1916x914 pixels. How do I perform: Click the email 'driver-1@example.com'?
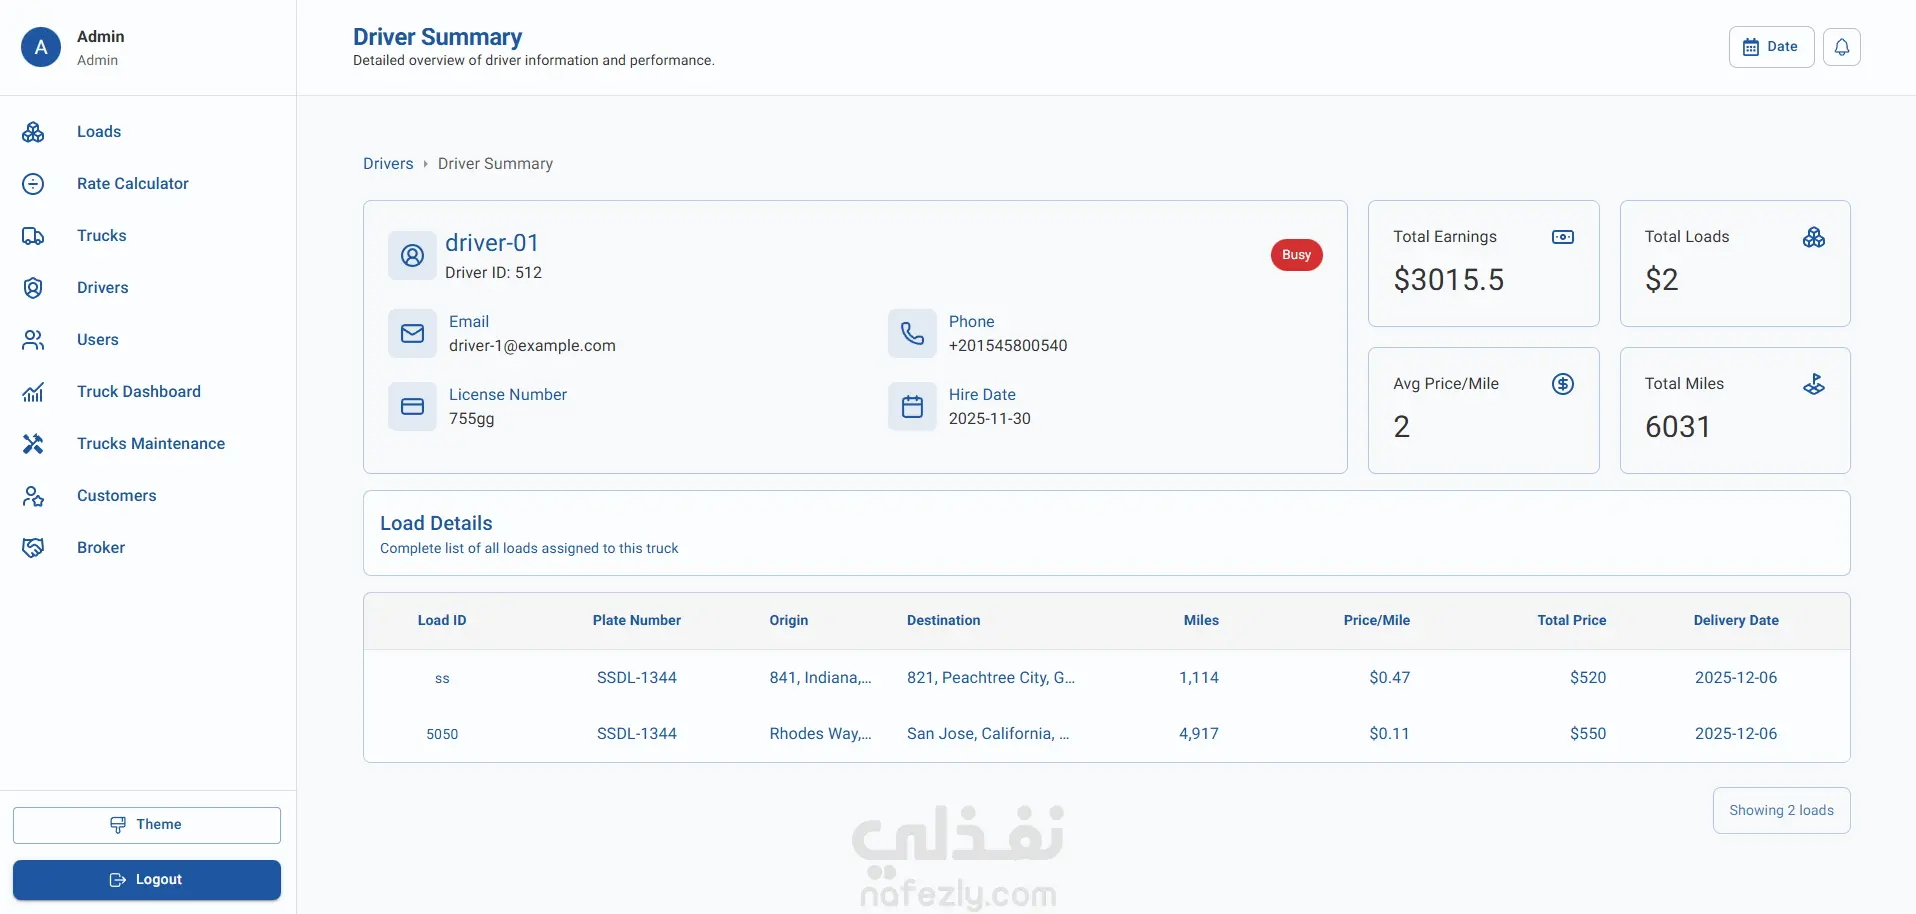click(x=532, y=346)
